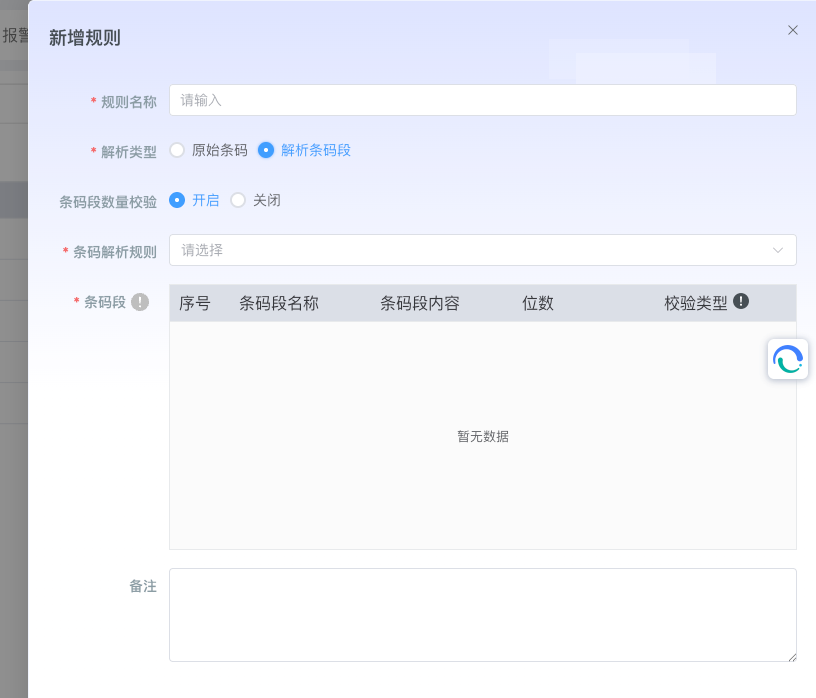Click the resize handle of 备注 textarea
The image size is (816, 698).
coord(792,657)
